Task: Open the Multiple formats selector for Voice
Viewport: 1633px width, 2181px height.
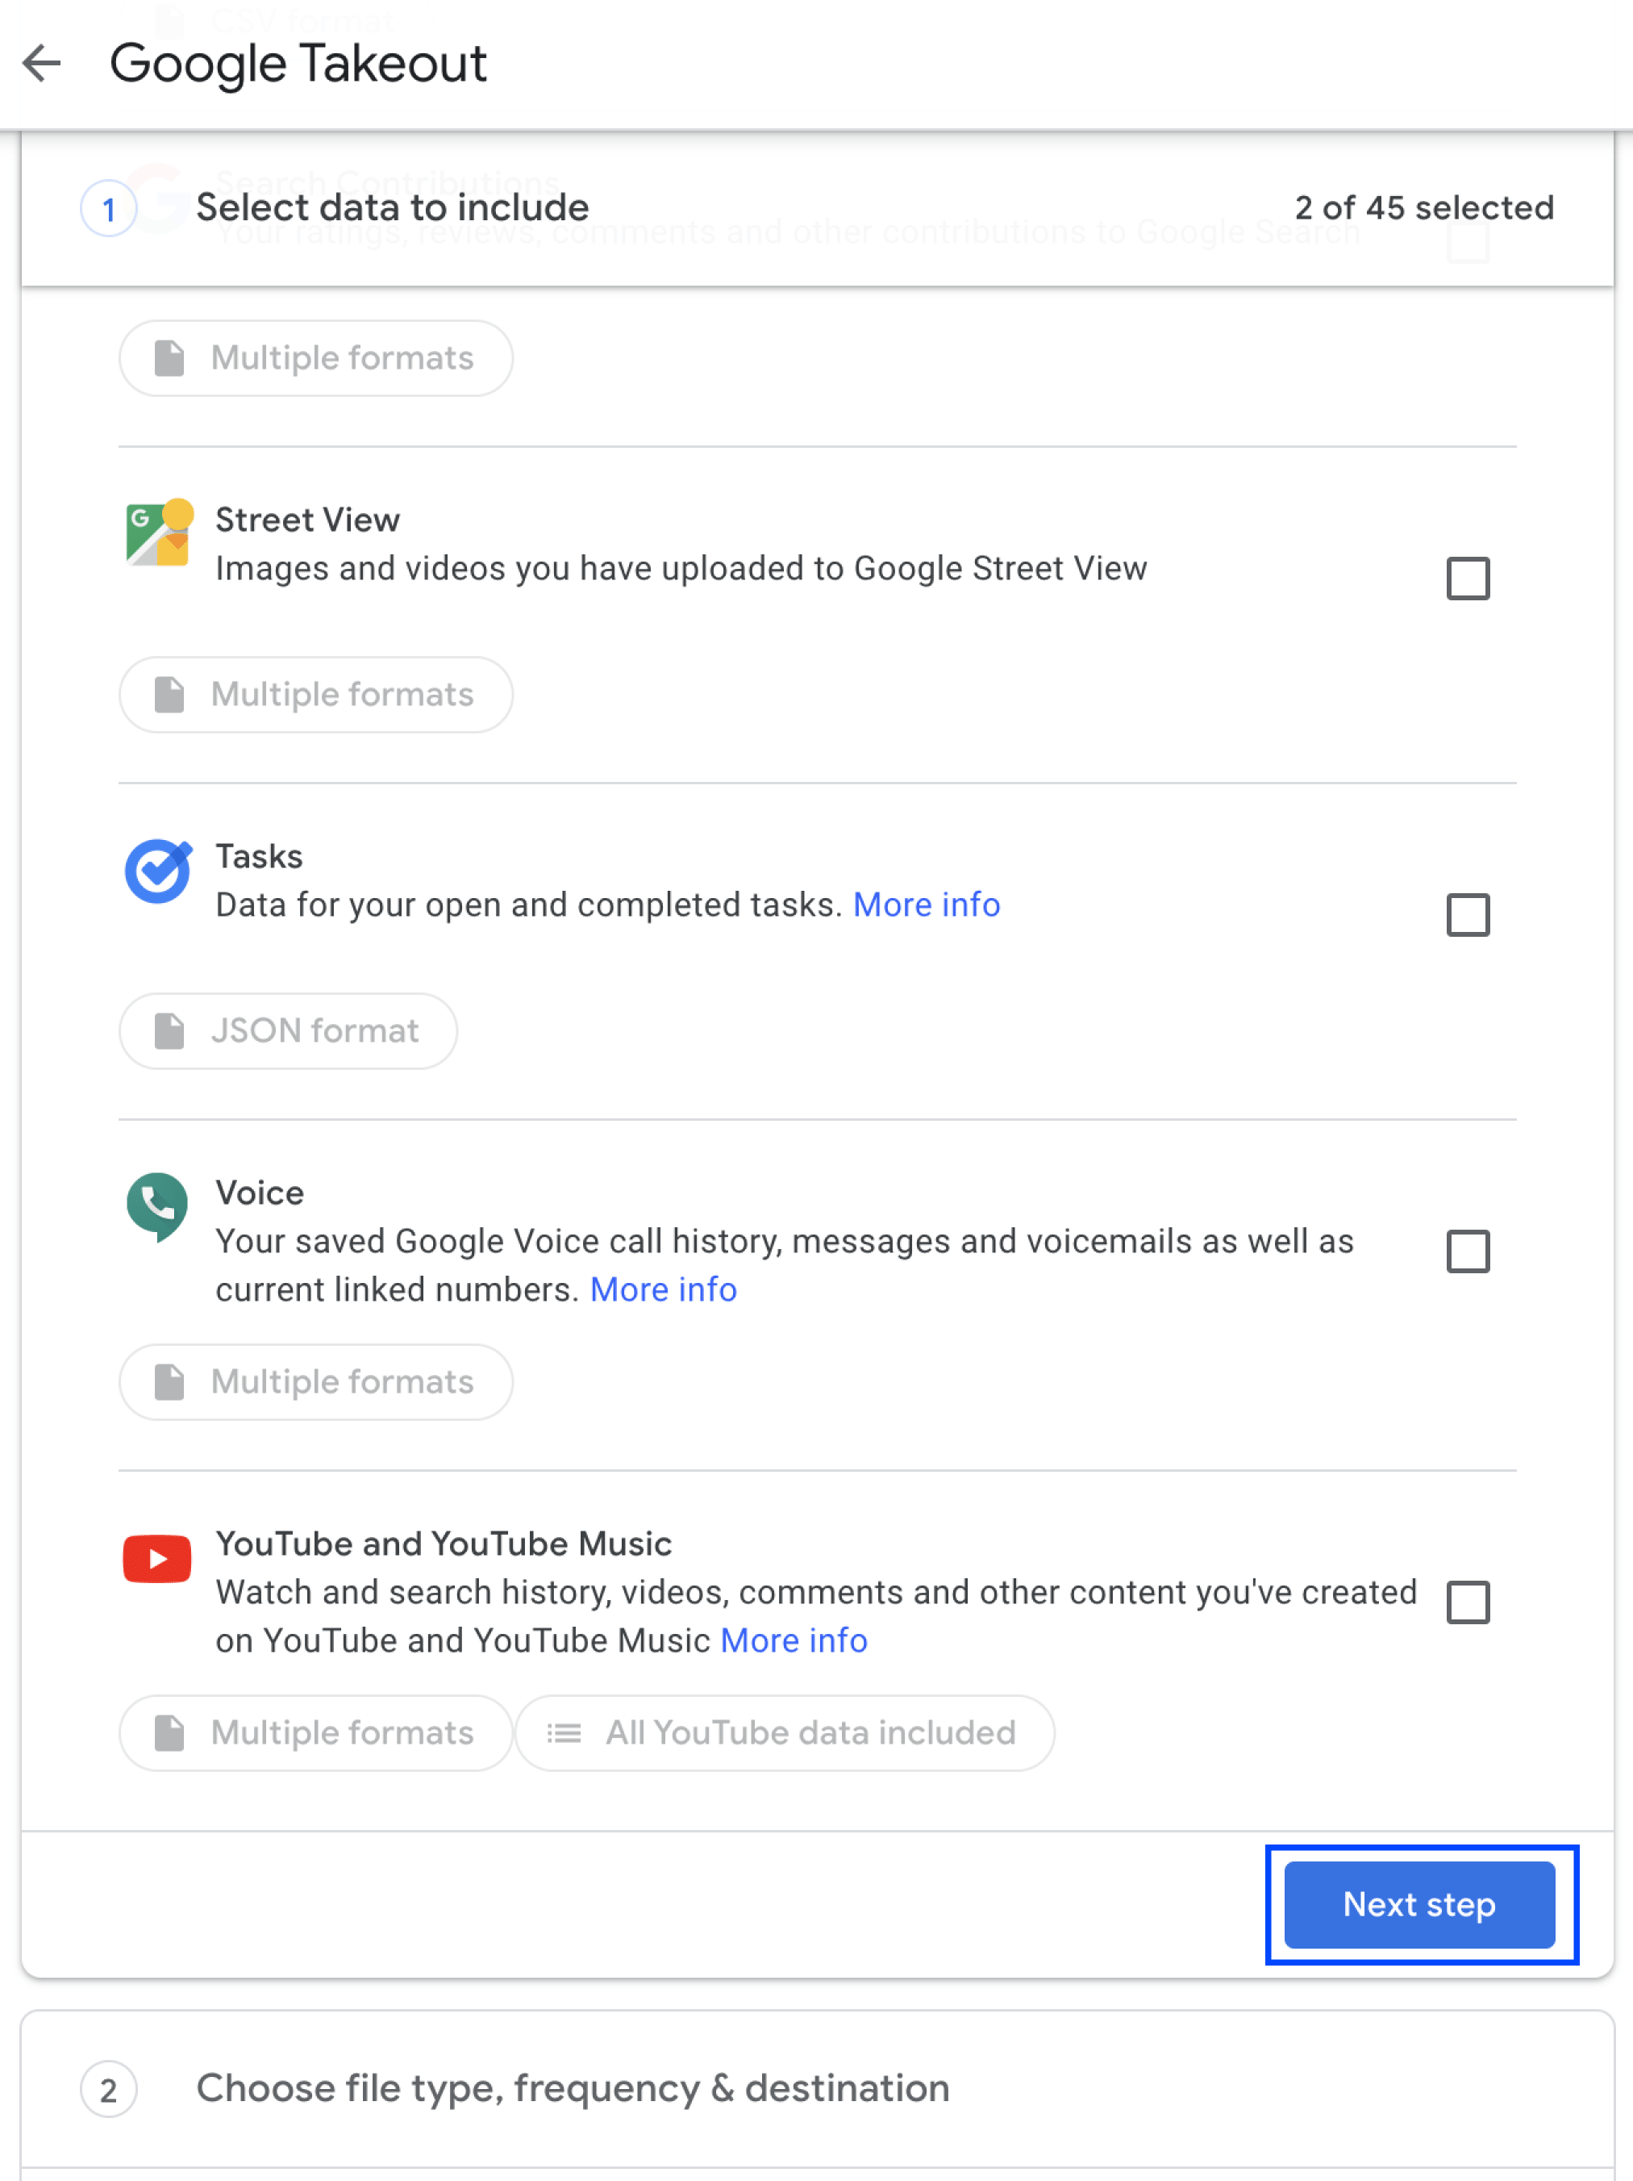Action: [314, 1382]
